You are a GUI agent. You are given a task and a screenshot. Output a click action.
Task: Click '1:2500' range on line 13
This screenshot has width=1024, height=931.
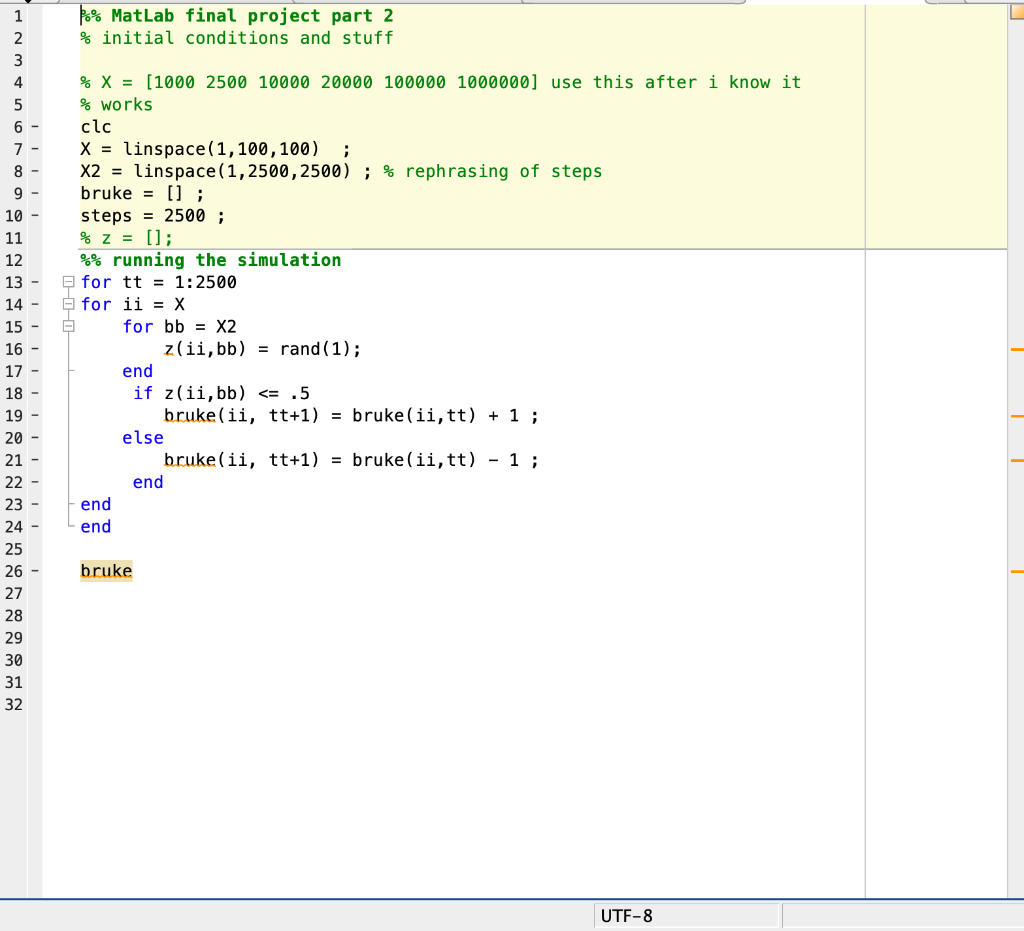[206, 283]
